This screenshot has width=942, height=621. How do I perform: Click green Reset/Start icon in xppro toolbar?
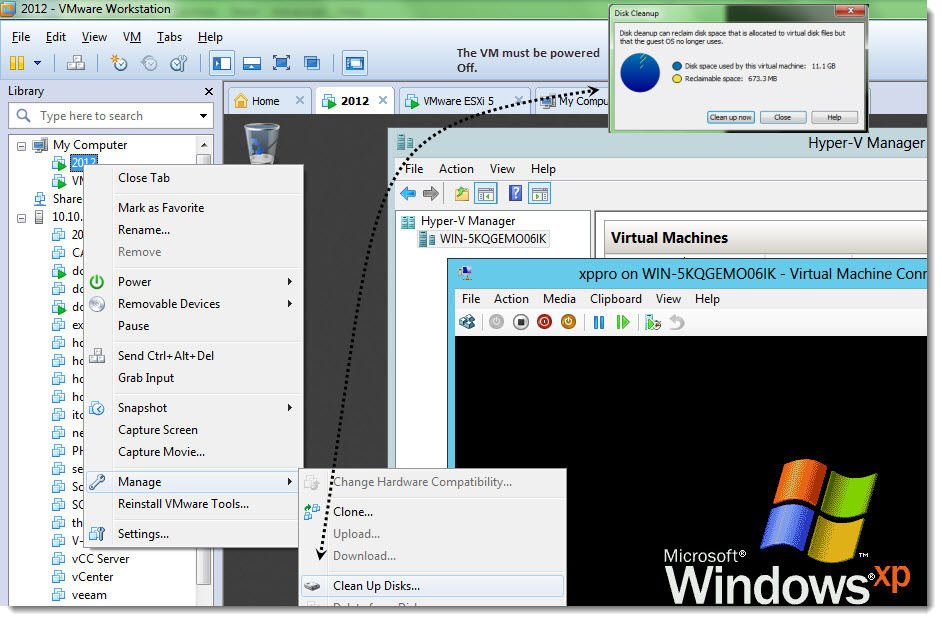[622, 323]
